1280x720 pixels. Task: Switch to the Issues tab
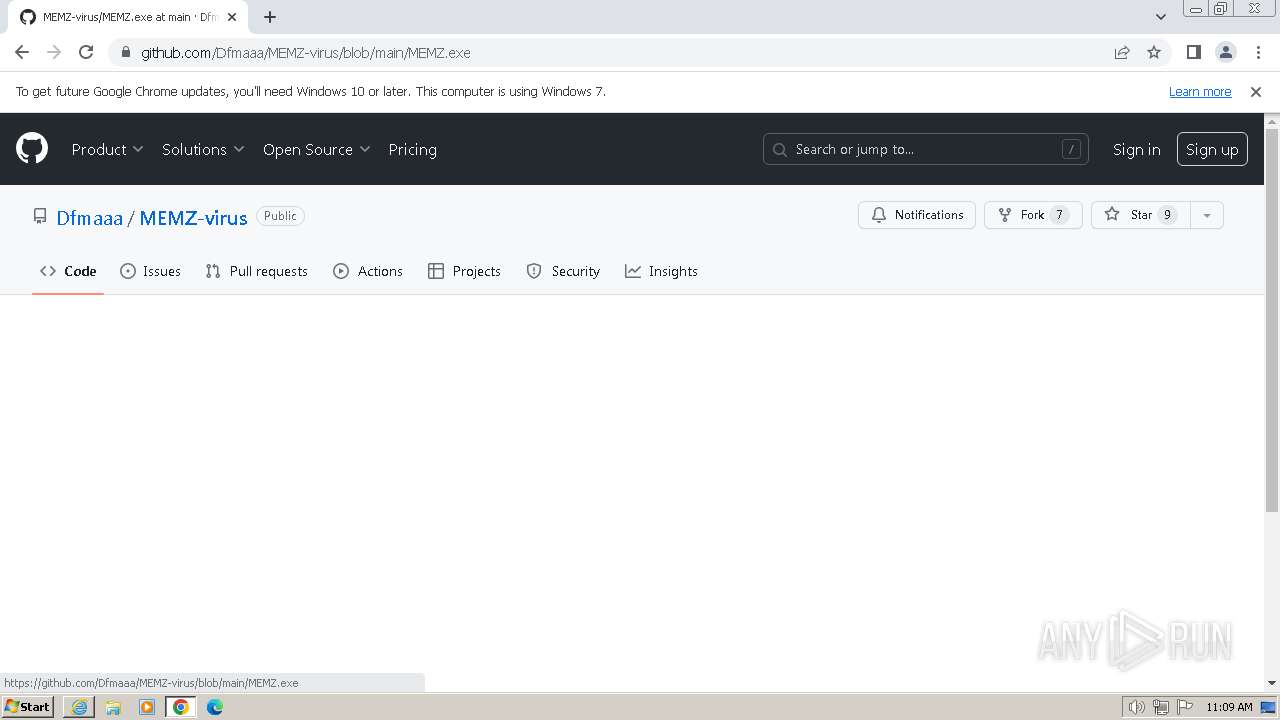[x=150, y=271]
